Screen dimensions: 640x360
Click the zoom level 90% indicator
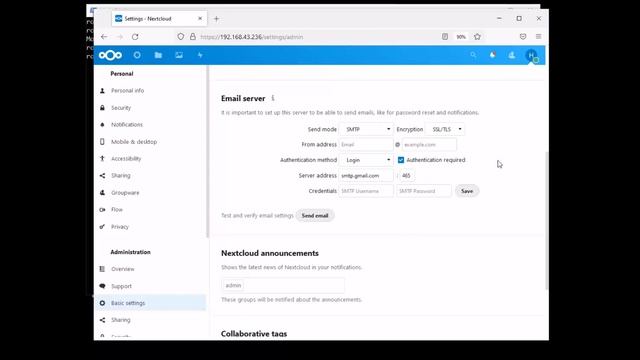pyautogui.click(x=461, y=37)
